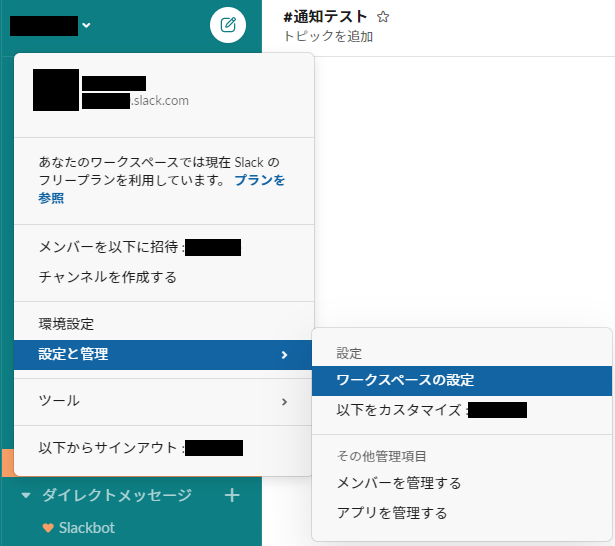Click the compose new message icon

[228, 25]
